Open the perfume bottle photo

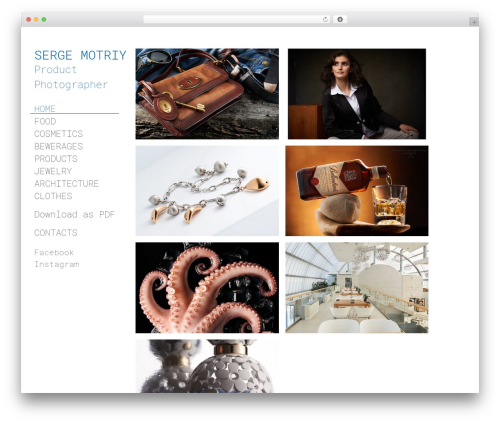pos(207,366)
